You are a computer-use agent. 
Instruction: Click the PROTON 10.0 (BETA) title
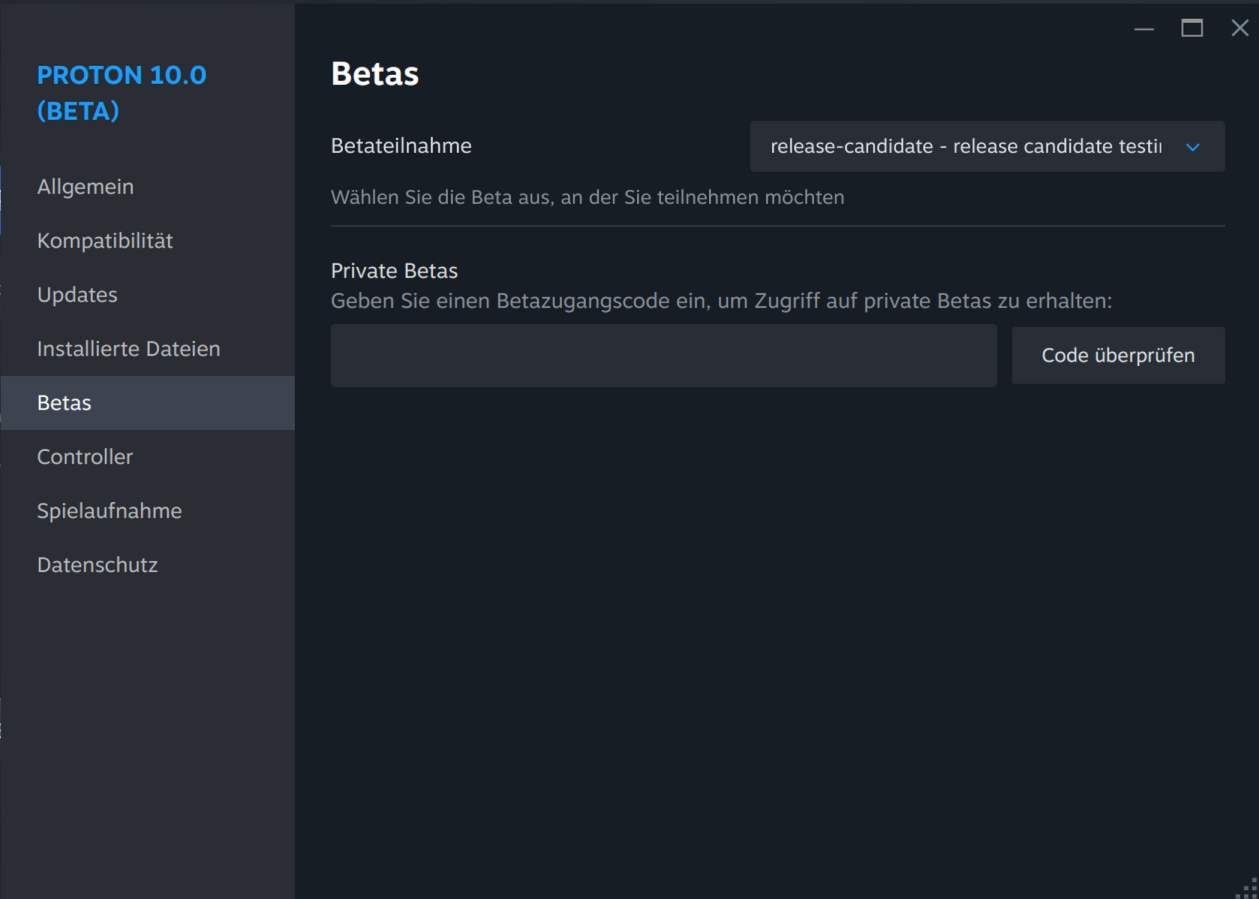122,93
